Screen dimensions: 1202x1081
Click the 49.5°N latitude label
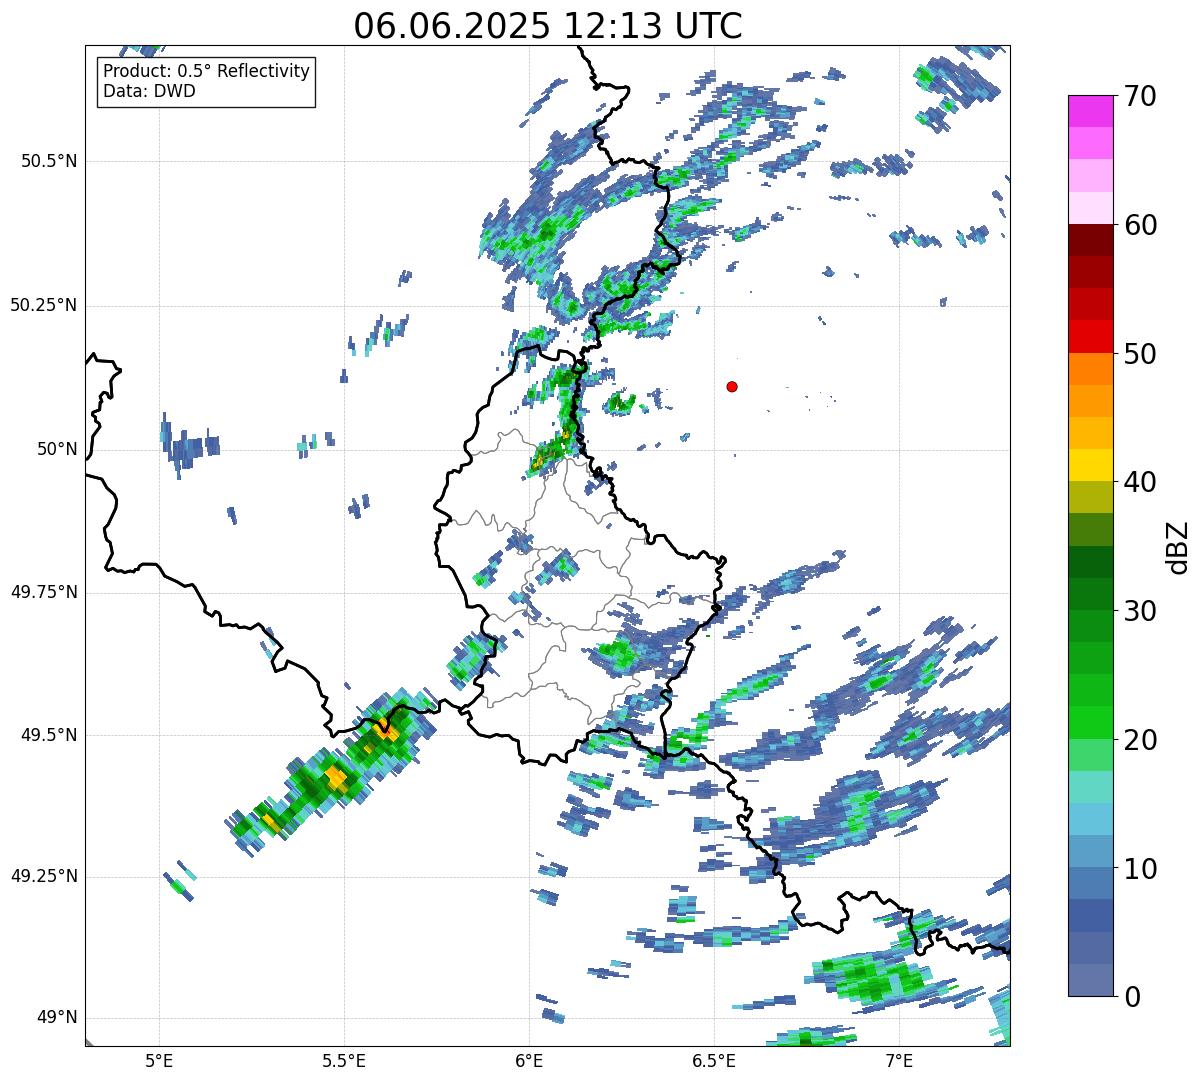pyautogui.click(x=48, y=735)
